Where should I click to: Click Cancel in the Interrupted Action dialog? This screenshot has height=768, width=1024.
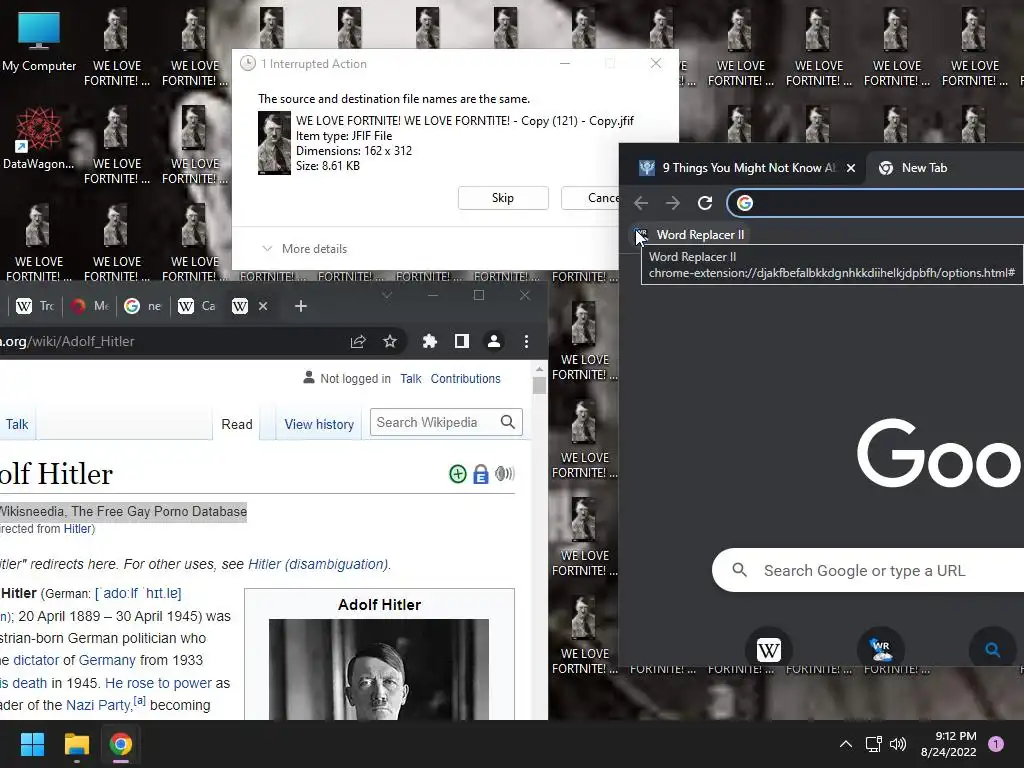590,198
